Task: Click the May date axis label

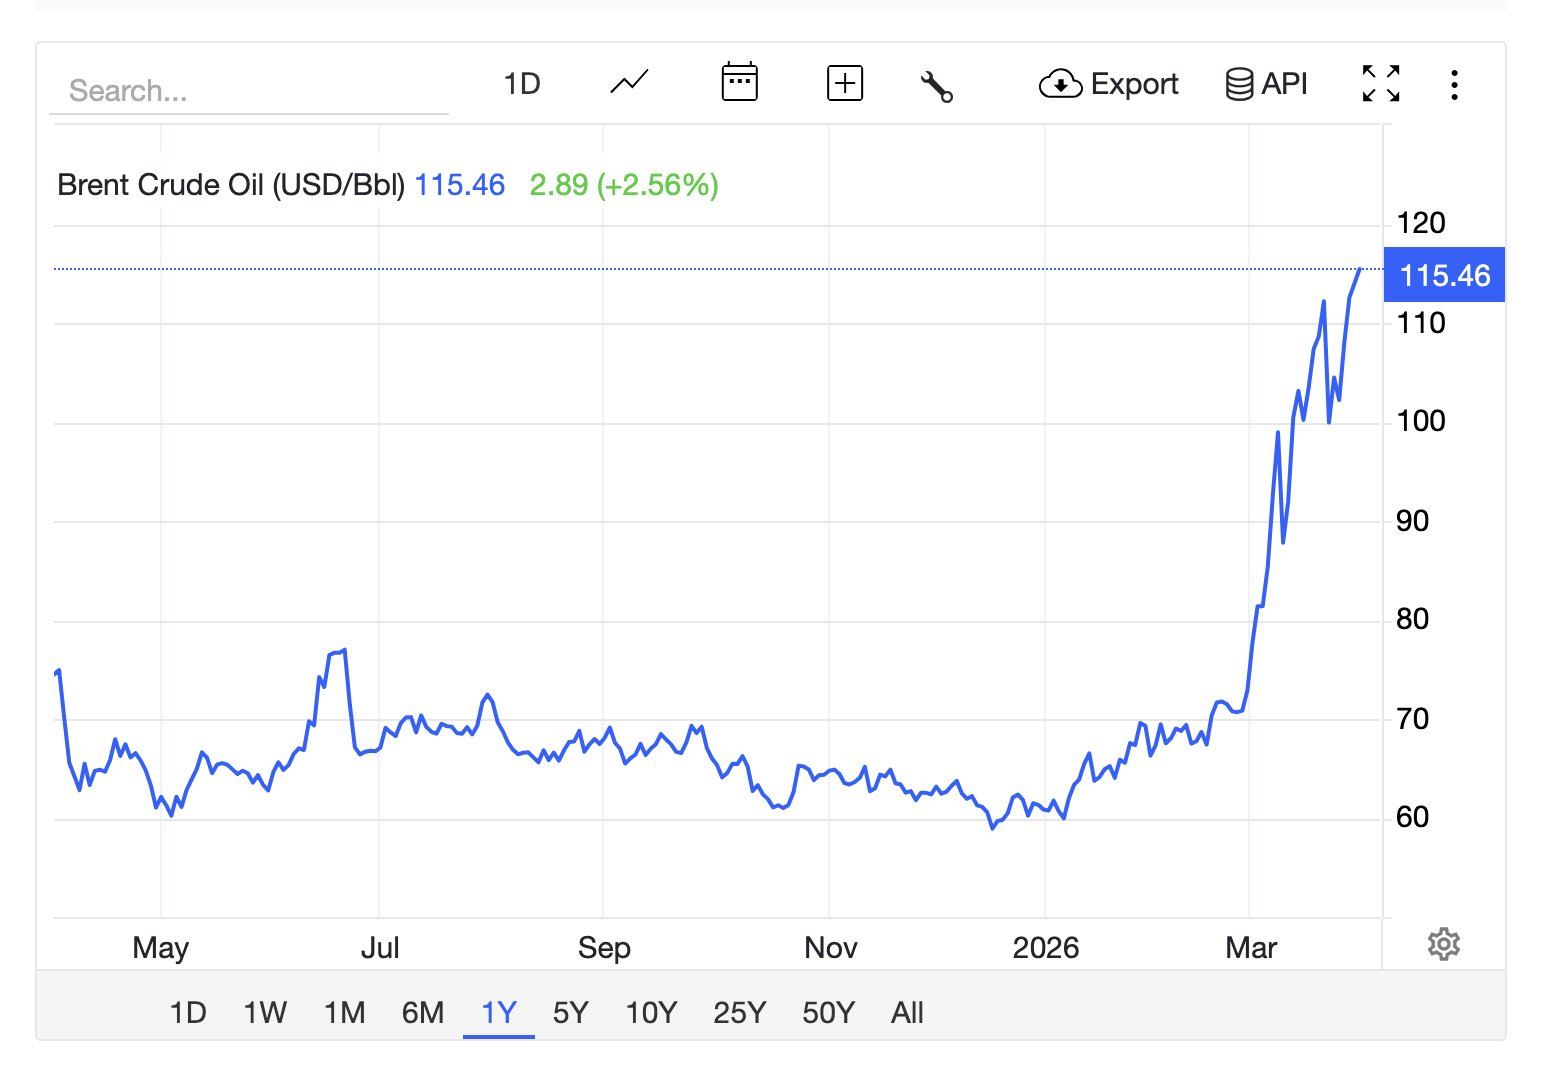Action: coord(160,948)
